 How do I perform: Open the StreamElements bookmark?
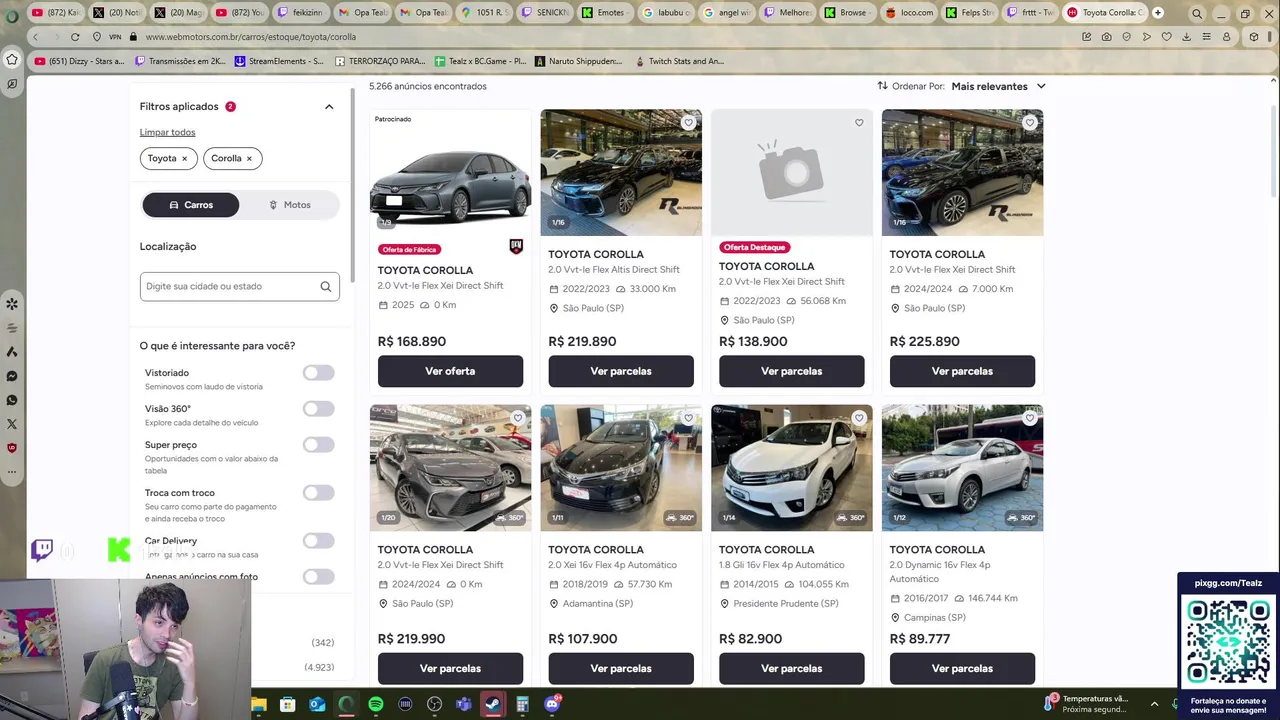tap(279, 61)
